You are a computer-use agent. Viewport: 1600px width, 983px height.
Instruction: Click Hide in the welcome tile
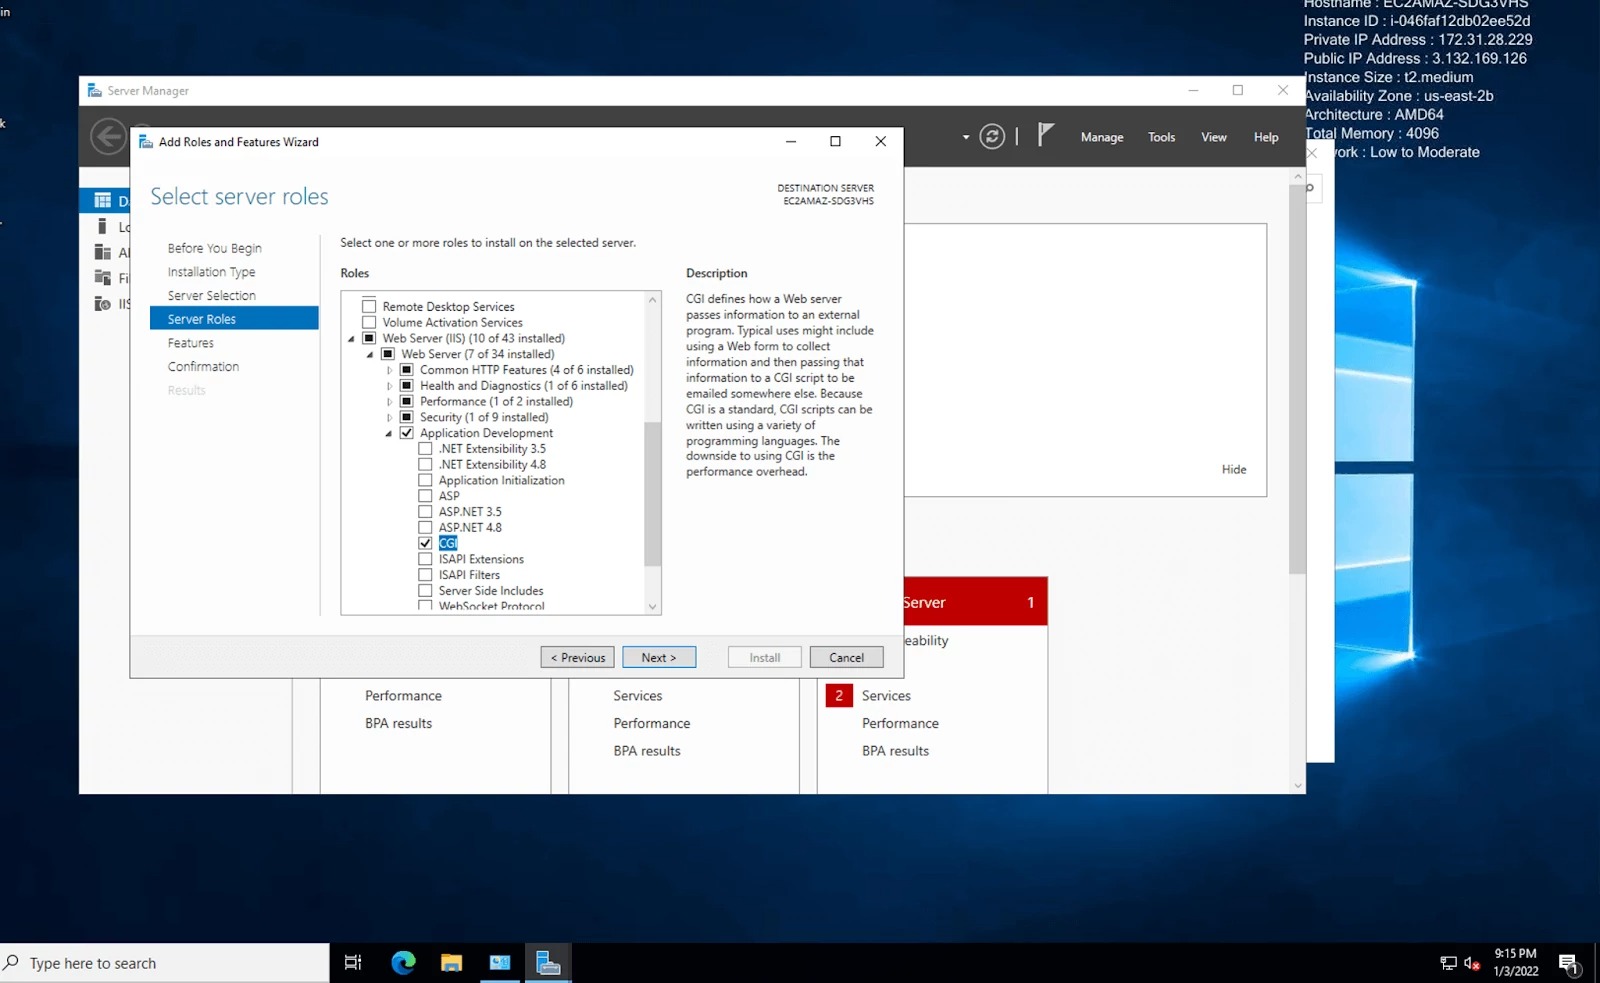coord(1234,469)
